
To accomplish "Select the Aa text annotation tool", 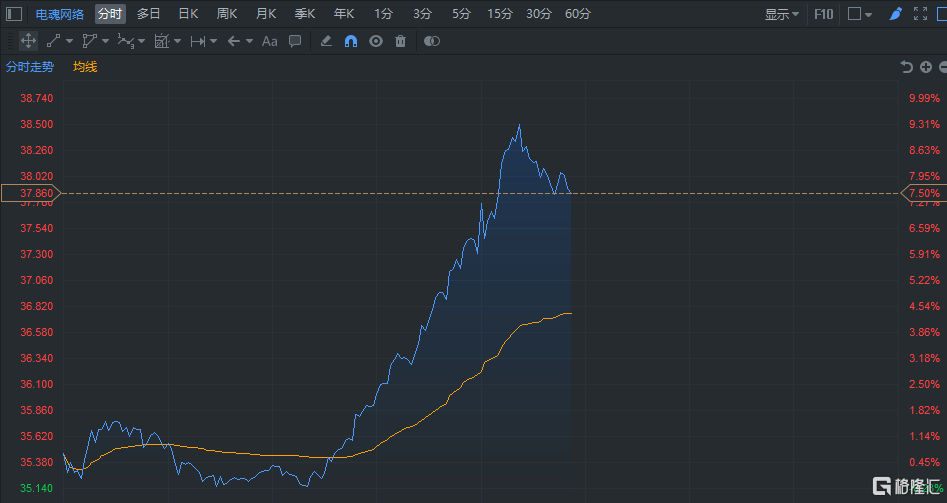I will tap(269, 41).
